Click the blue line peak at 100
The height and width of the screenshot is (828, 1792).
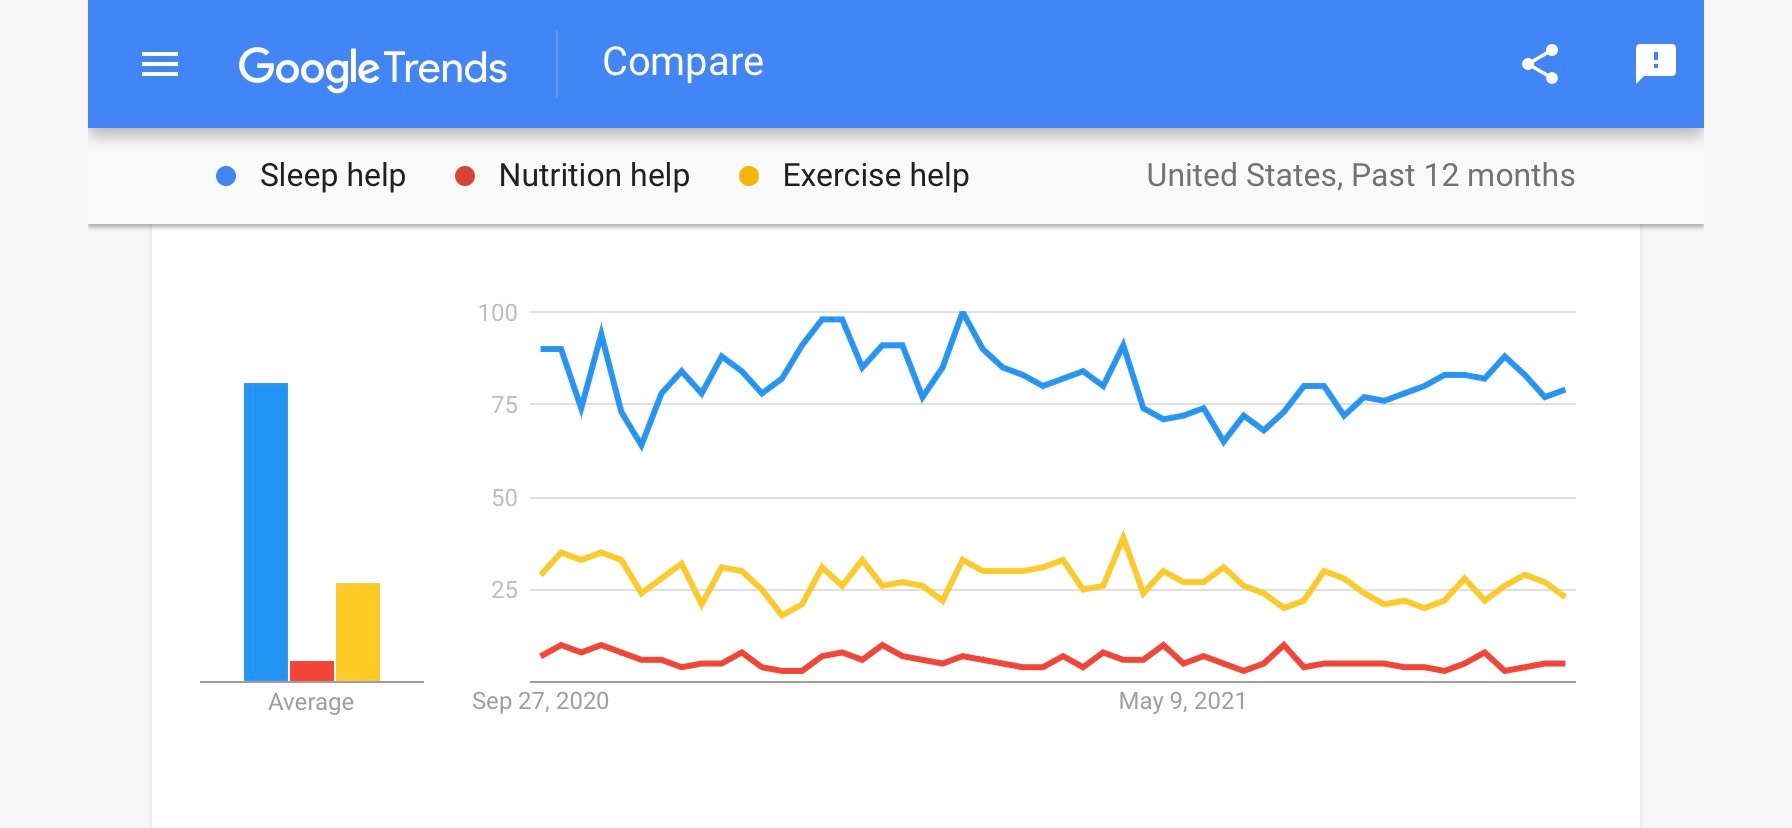(962, 313)
